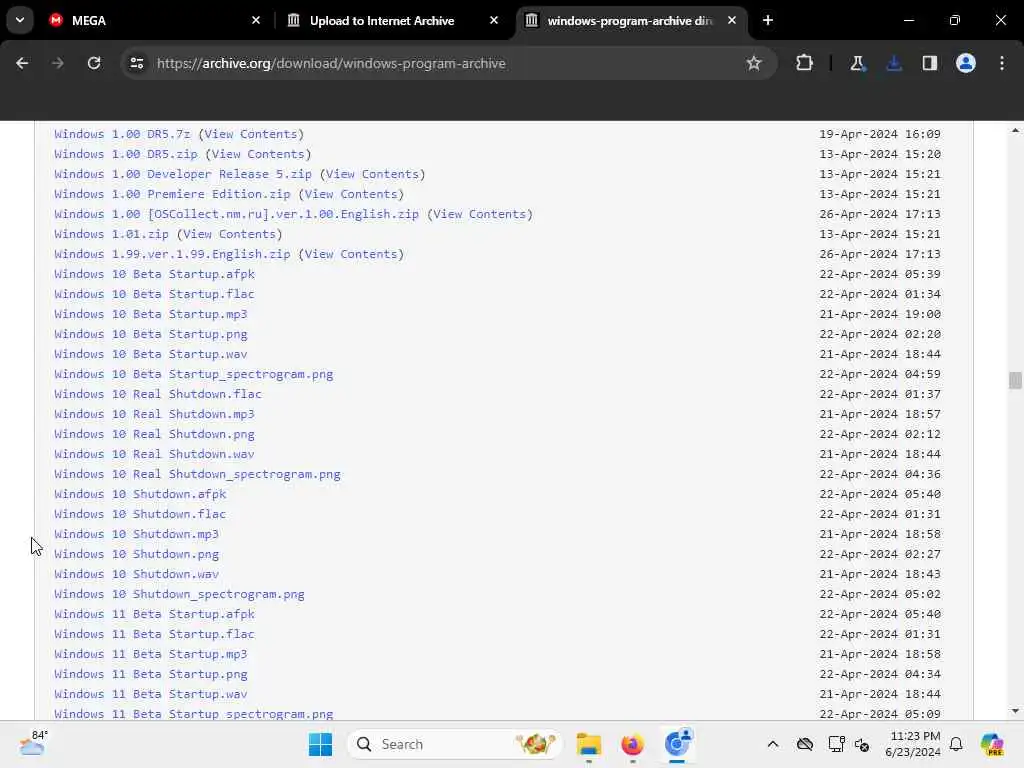Show hidden system tray icons
This screenshot has width=1024, height=768.
pos(773,744)
